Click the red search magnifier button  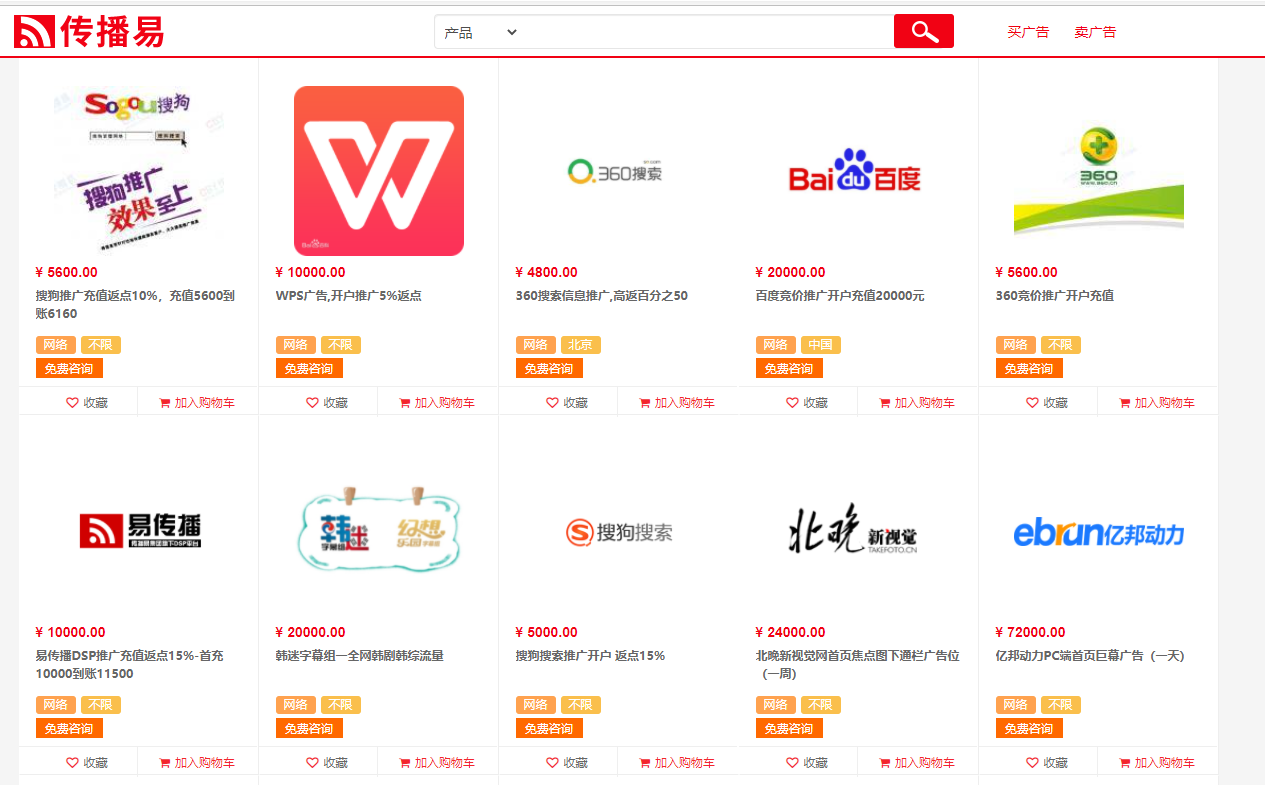[x=923, y=31]
